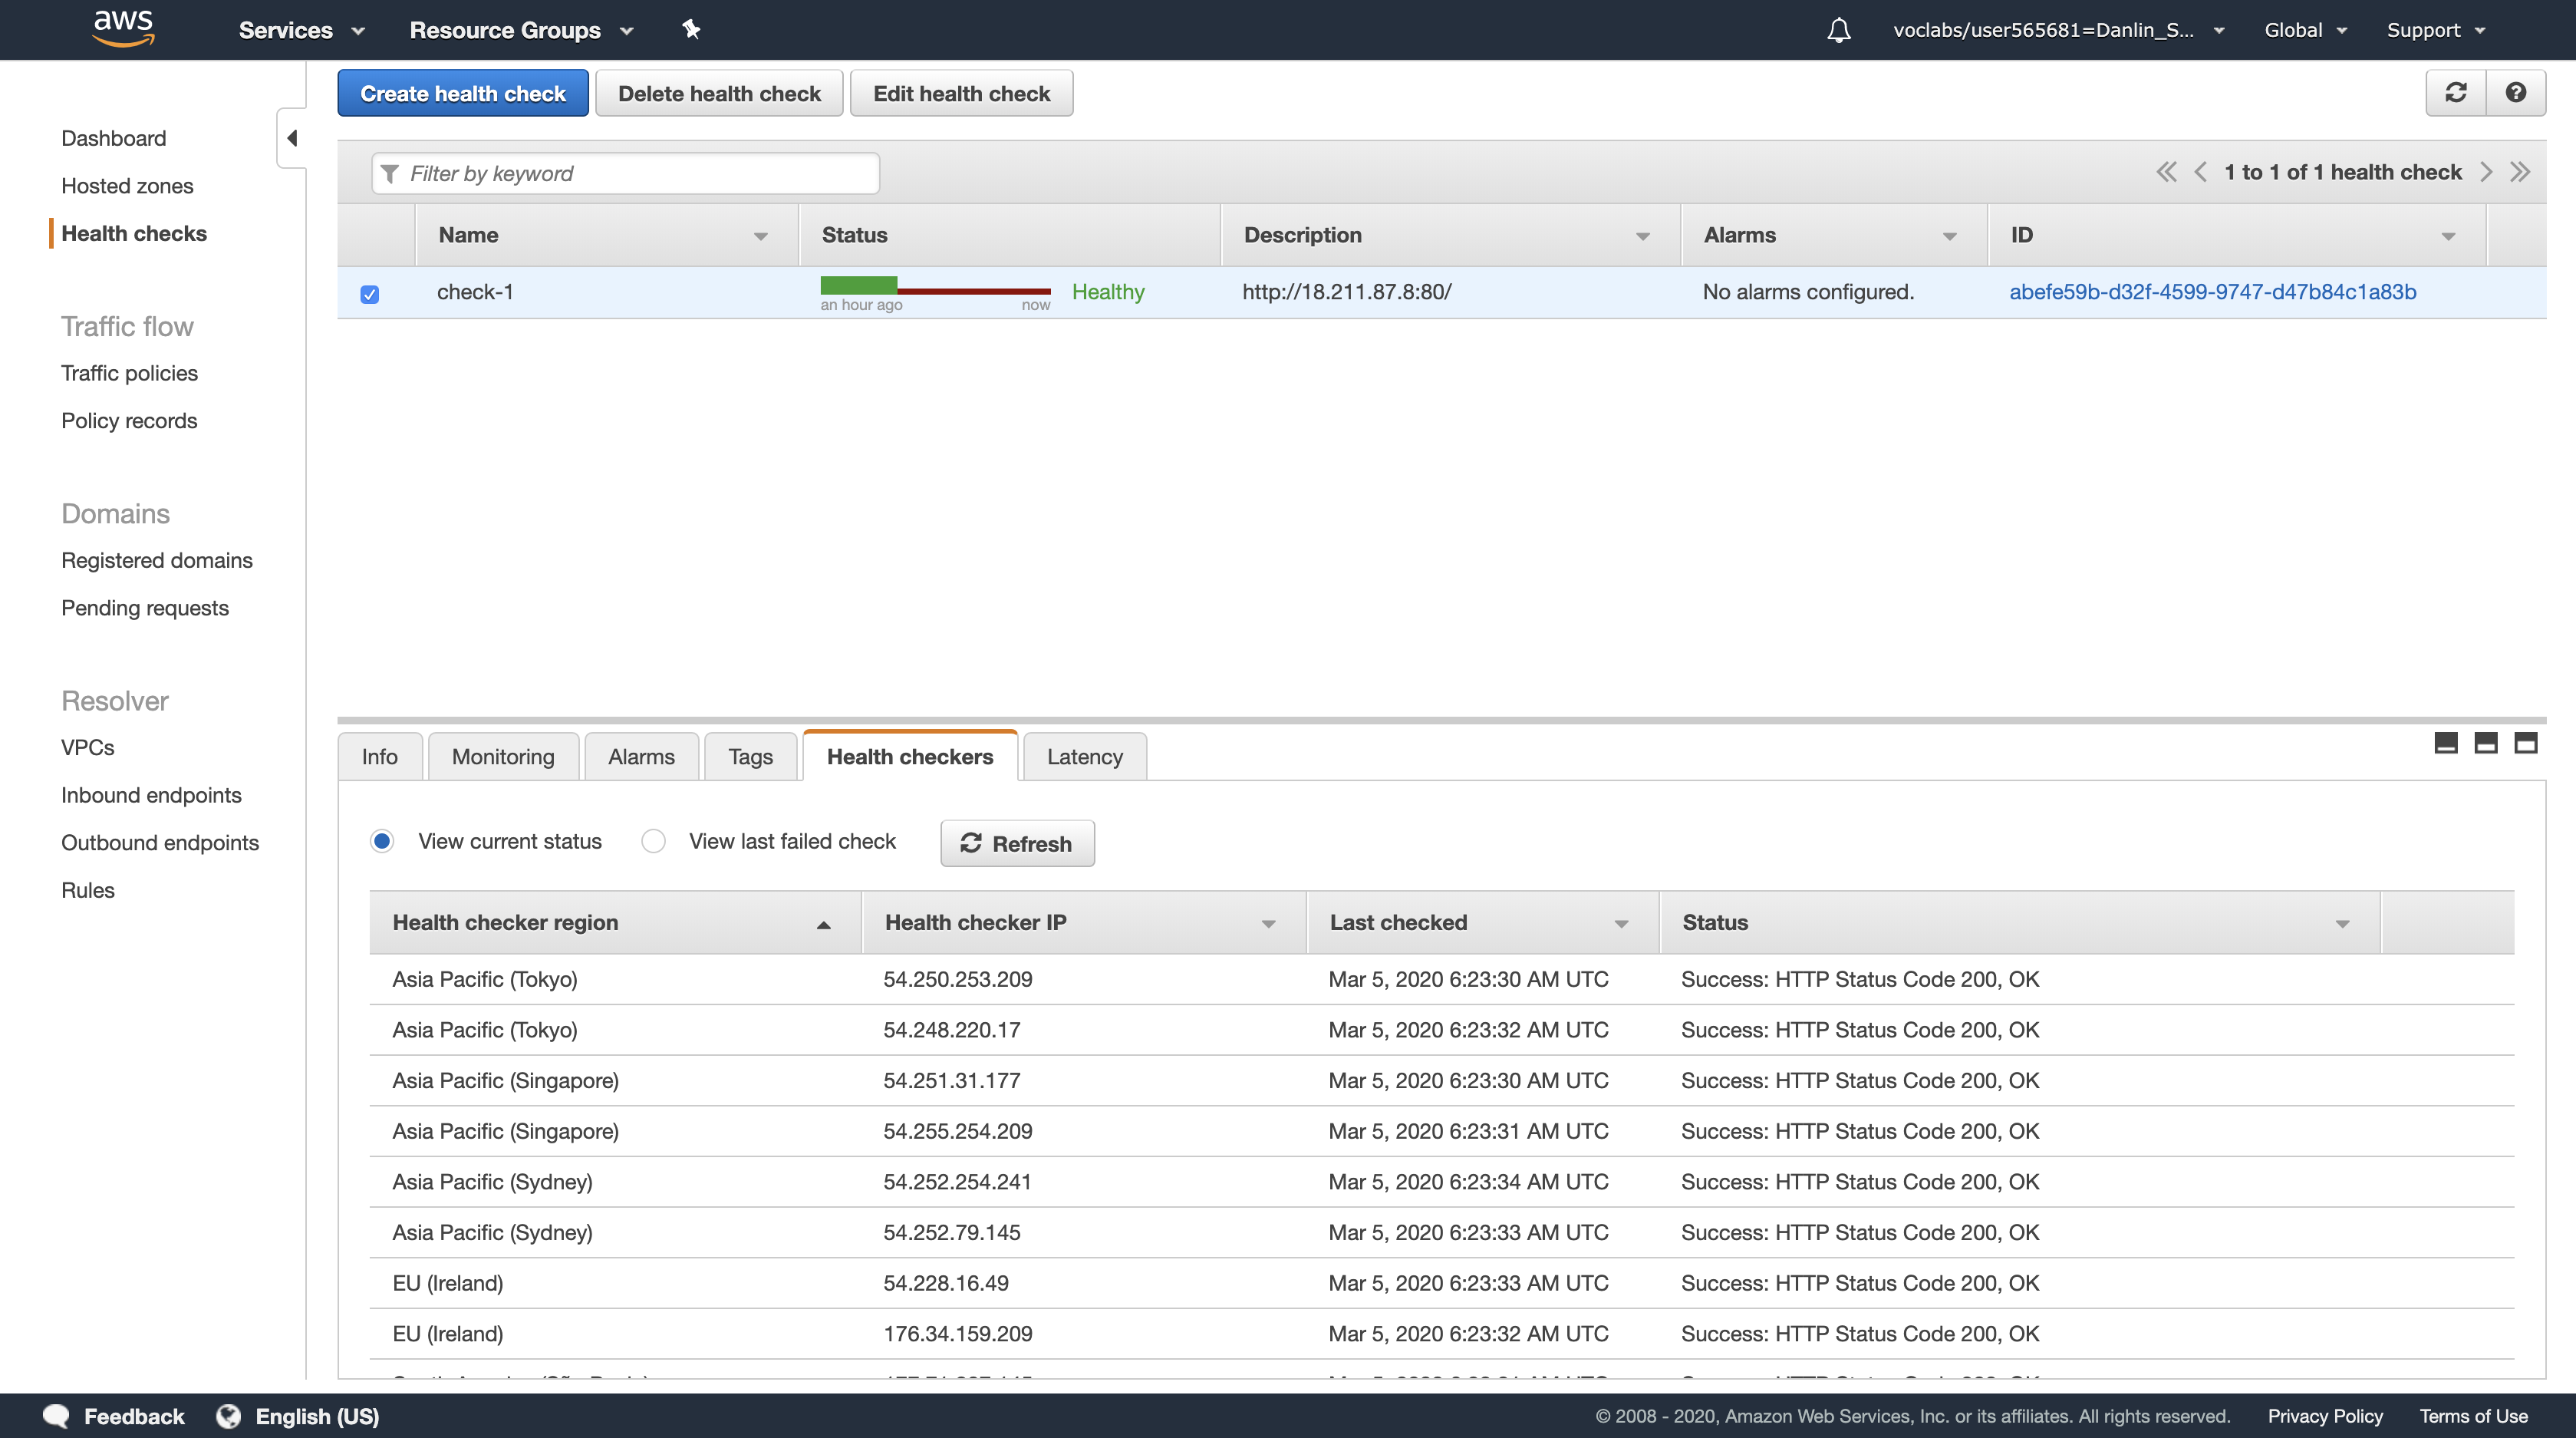This screenshot has width=2576, height=1438.
Task: Select View current status radio button
Action: (x=381, y=841)
